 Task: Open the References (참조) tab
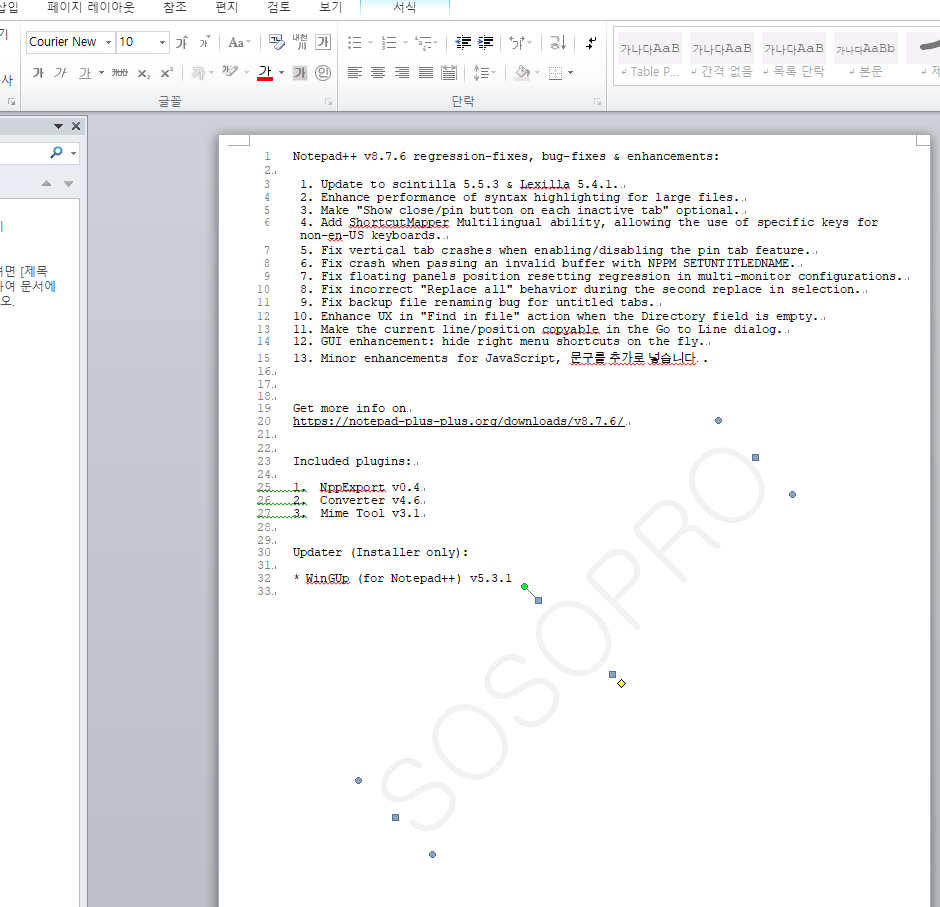[x=174, y=7]
